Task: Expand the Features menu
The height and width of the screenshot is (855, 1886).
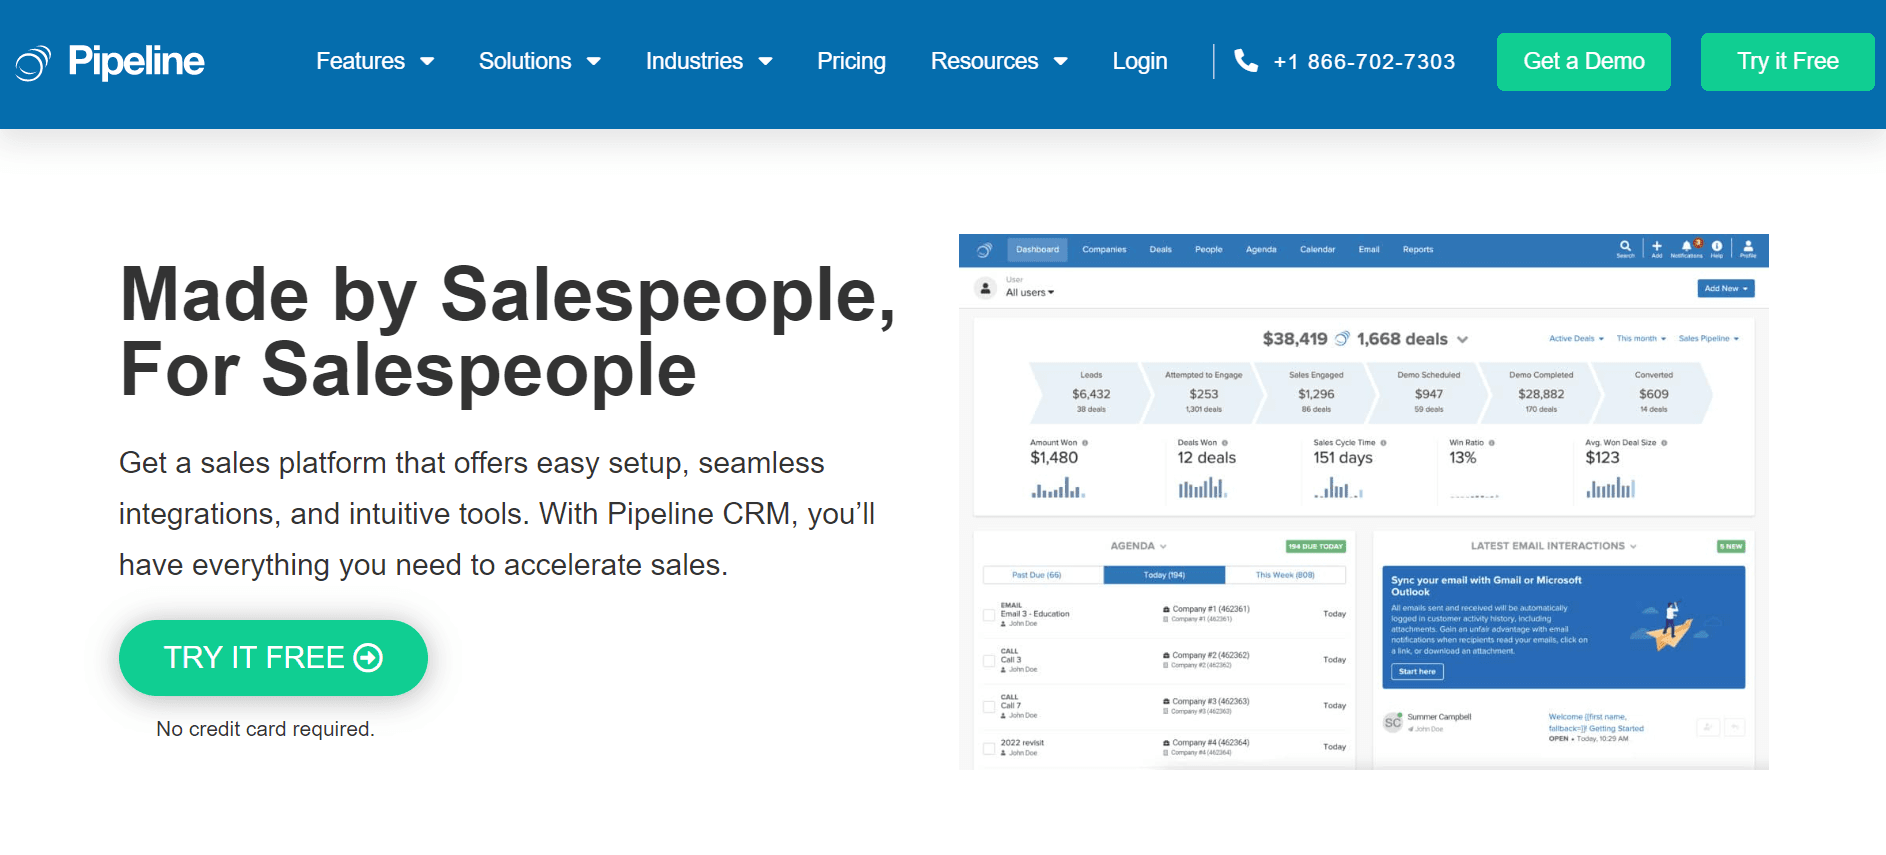Action: point(375,61)
